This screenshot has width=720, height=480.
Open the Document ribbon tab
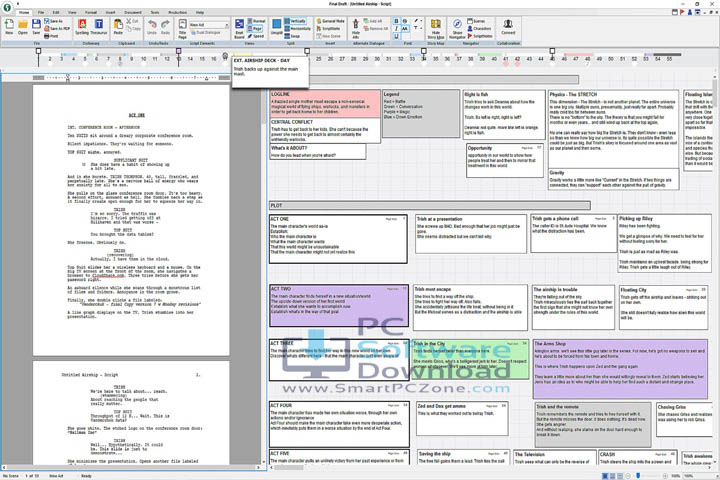(133, 12)
